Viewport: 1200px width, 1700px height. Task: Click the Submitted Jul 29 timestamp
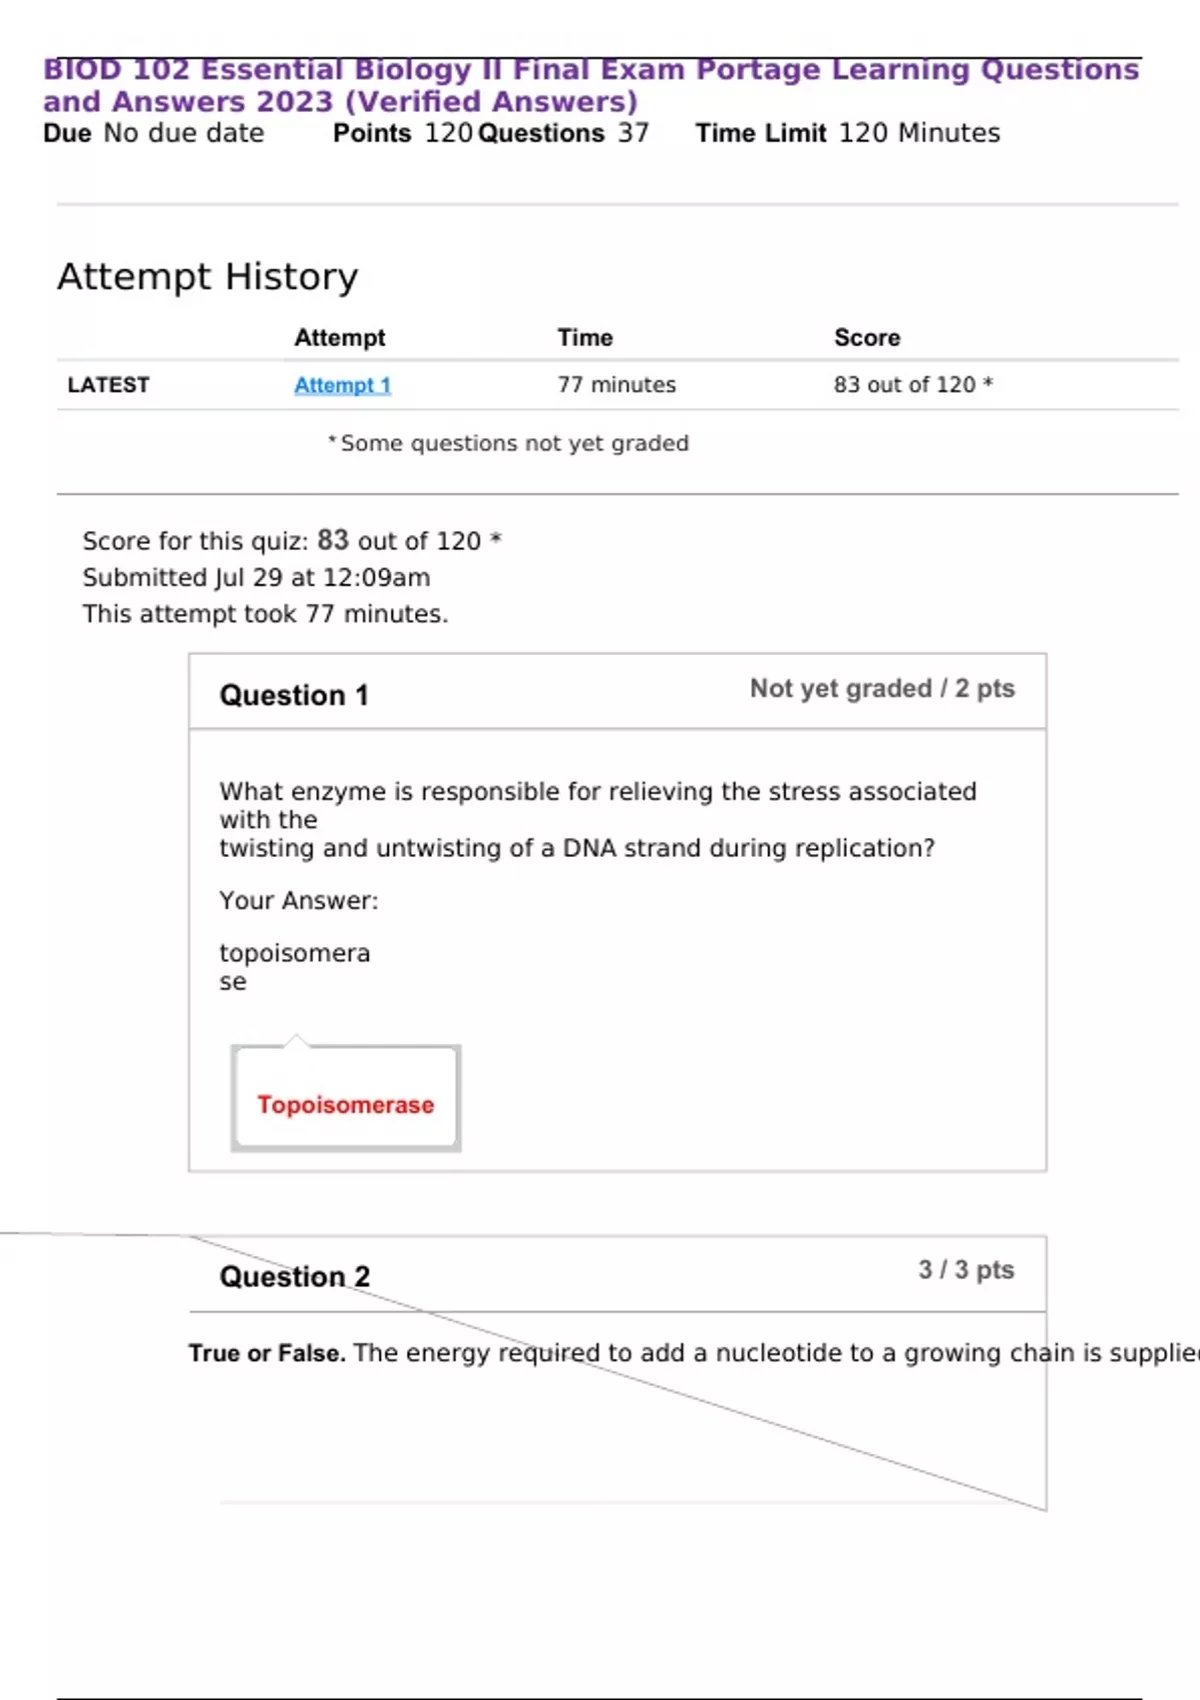tap(256, 578)
